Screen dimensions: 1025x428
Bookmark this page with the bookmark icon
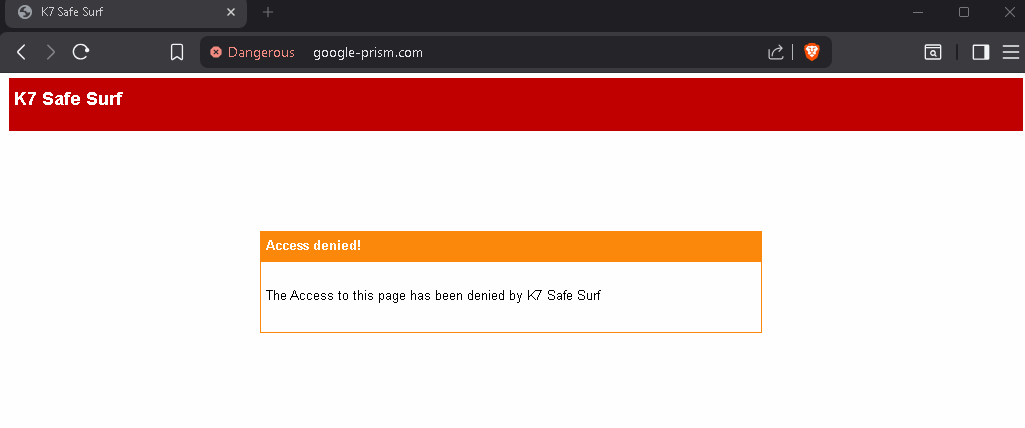click(176, 52)
